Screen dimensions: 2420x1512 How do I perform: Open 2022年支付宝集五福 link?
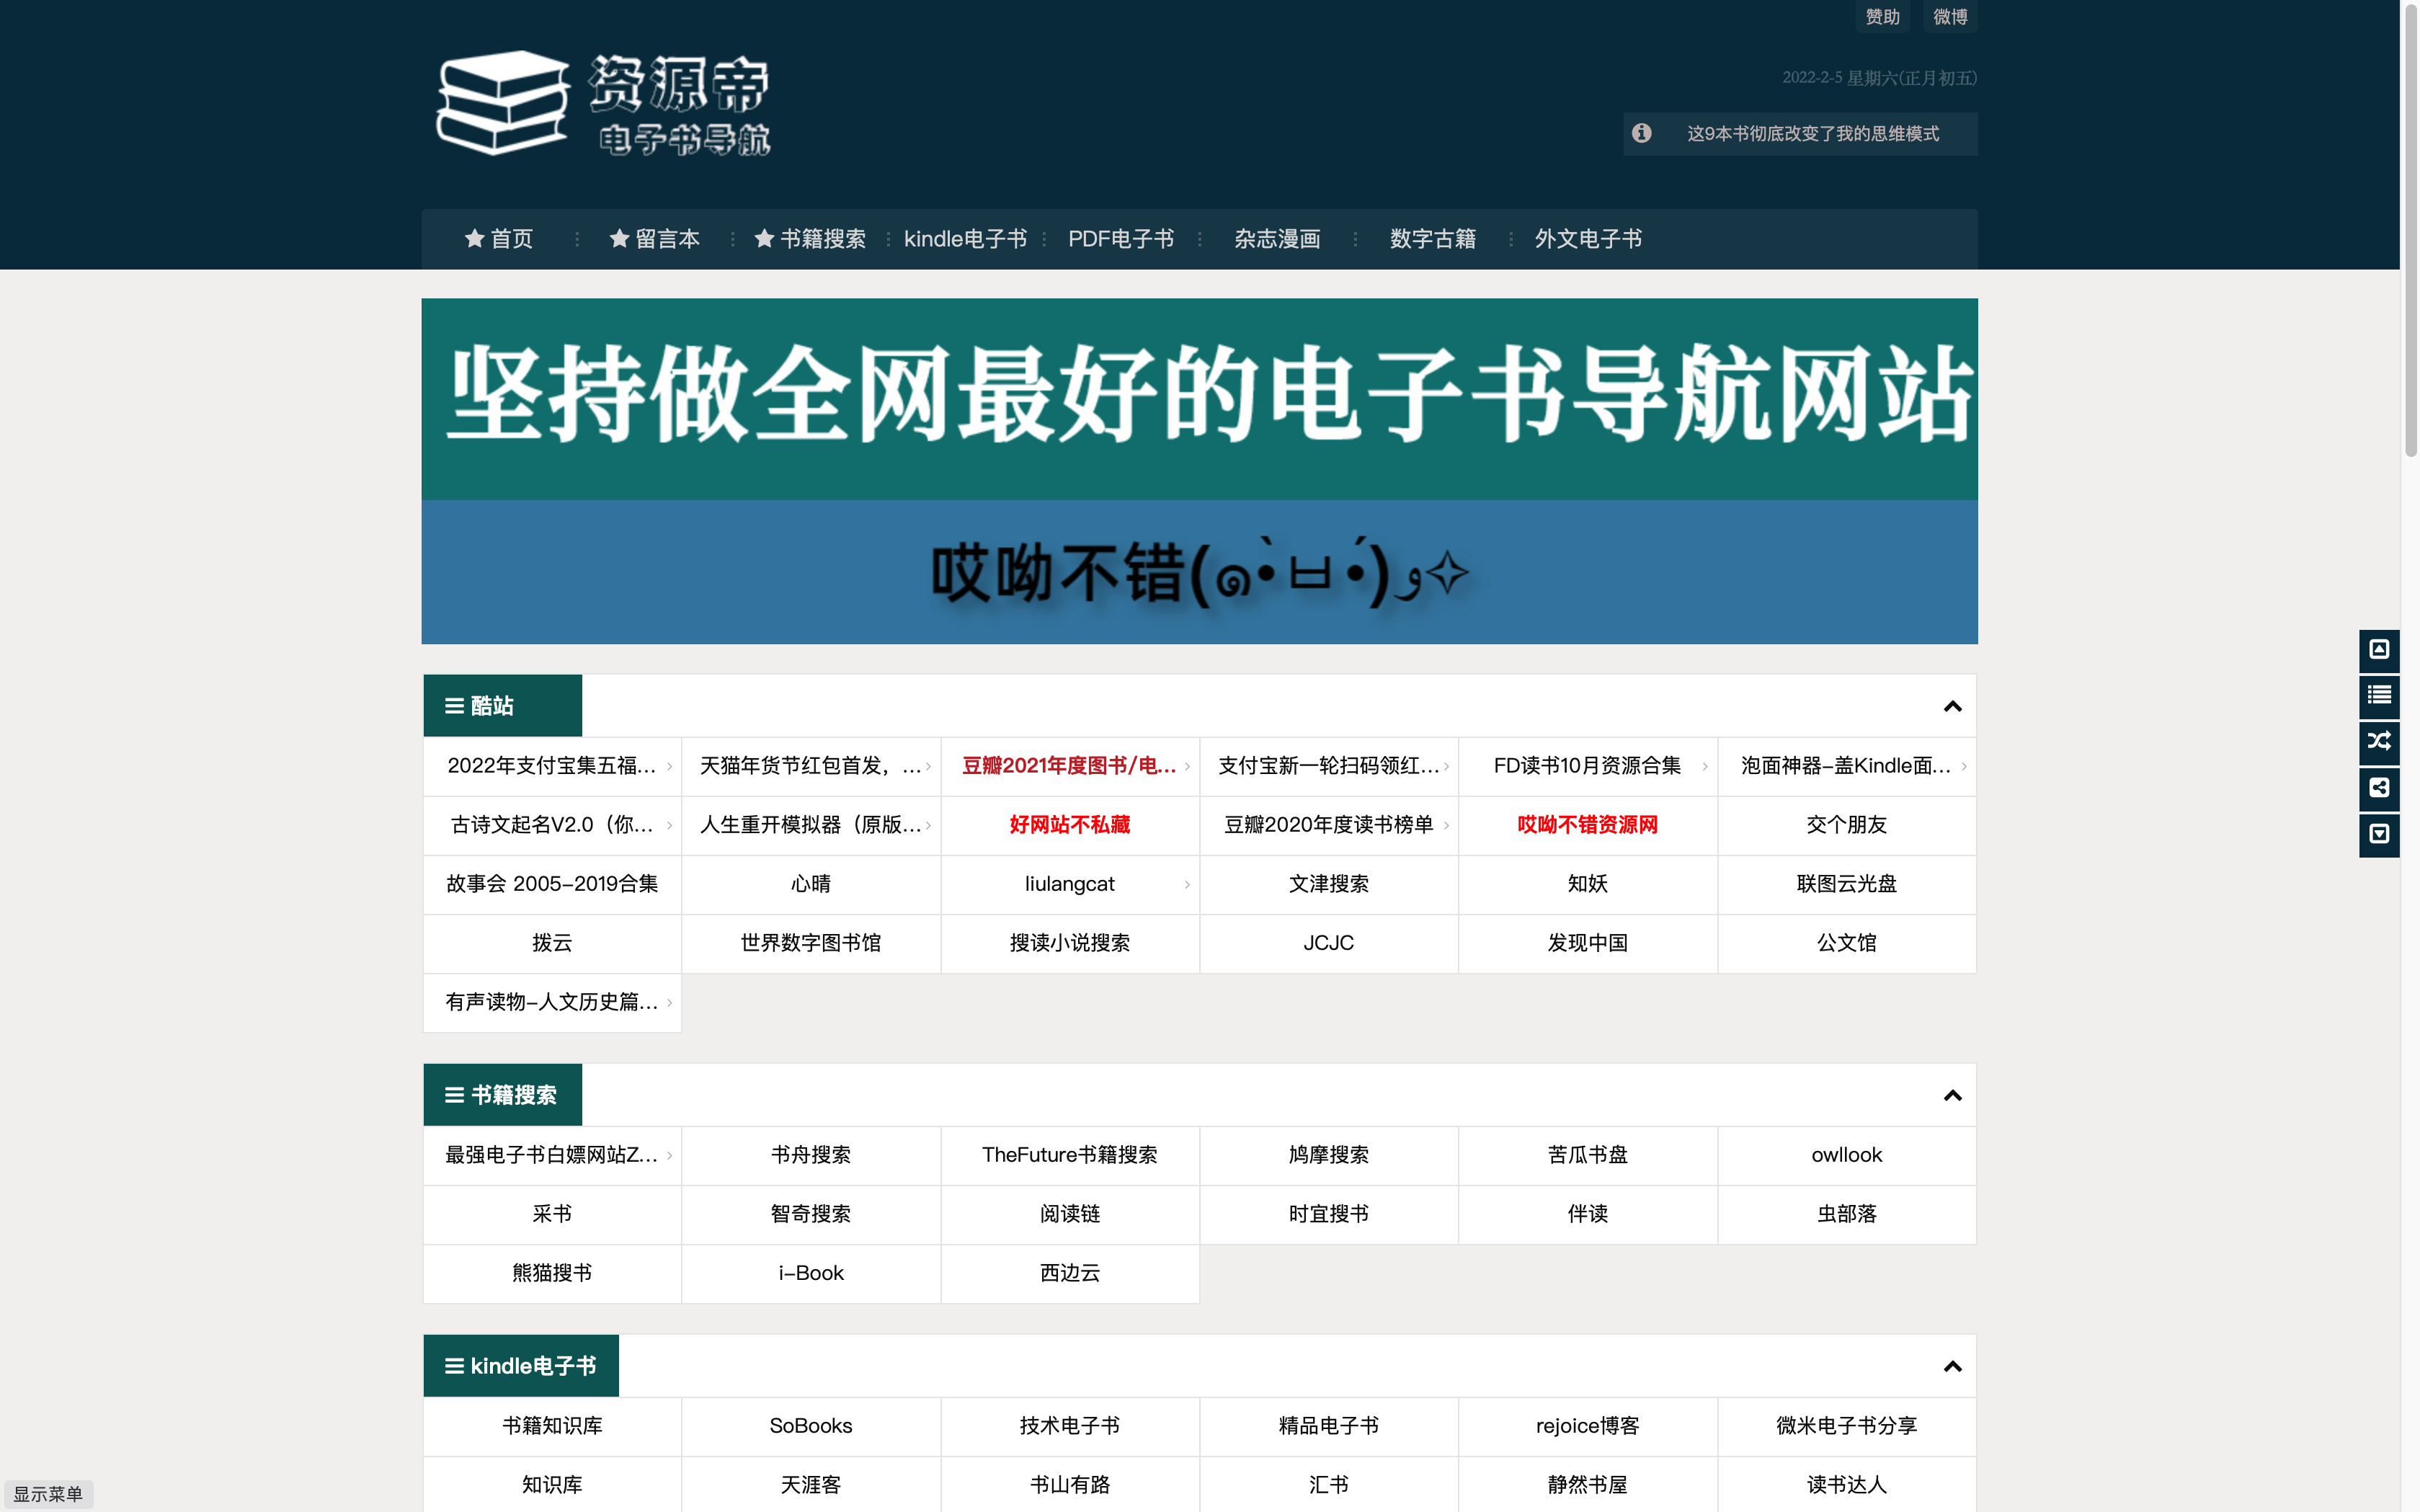[551, 766]
